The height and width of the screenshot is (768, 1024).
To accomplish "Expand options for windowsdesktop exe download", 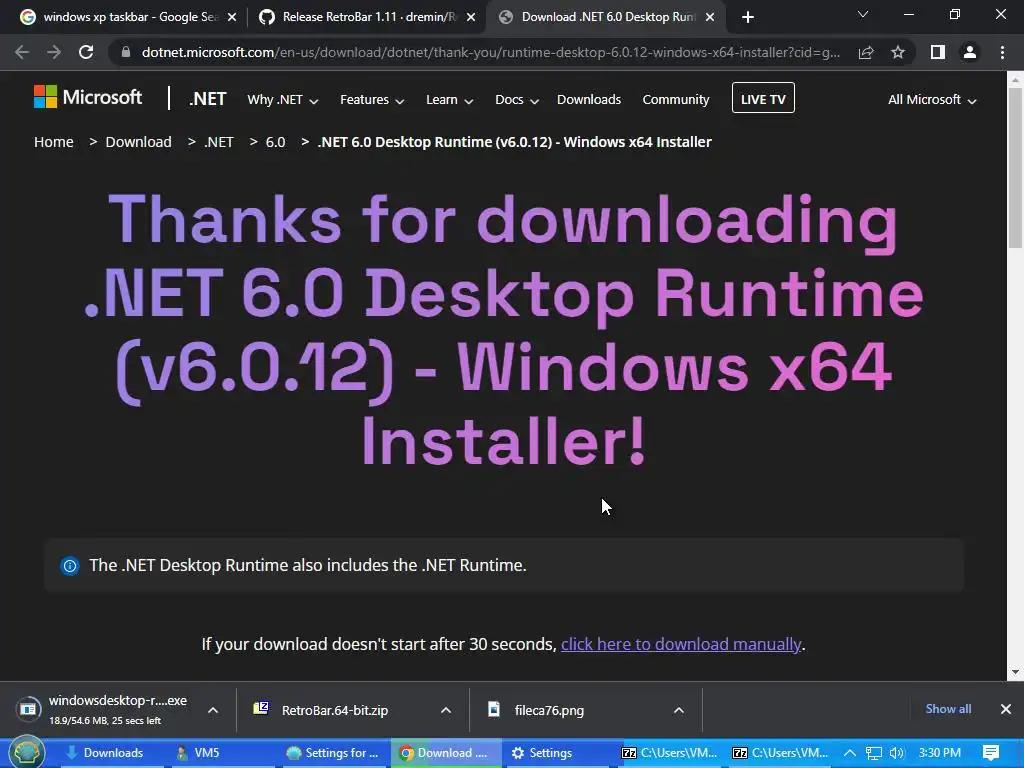I will (x=213, y=710).
